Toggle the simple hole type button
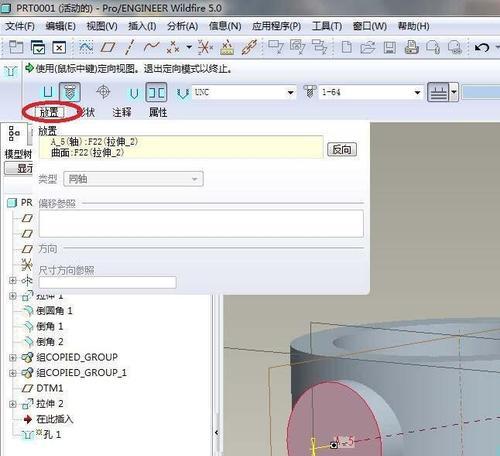 [x=48, y=92]
